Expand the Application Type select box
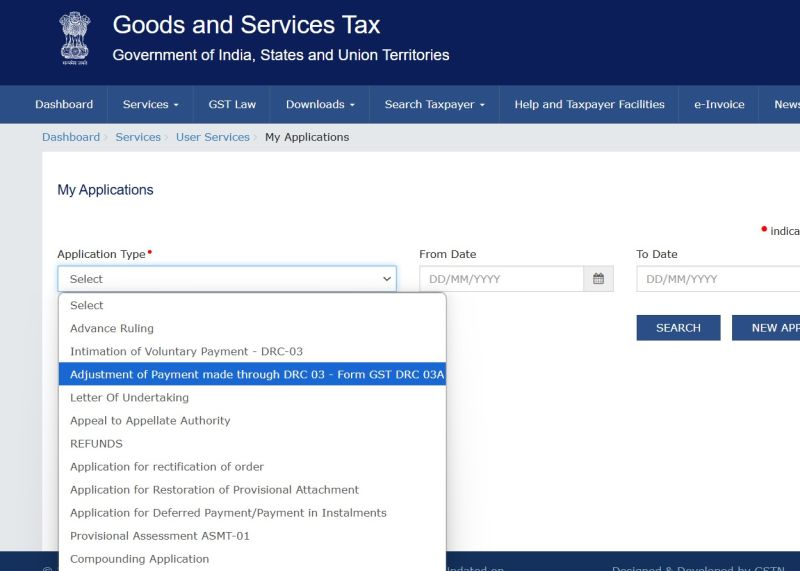800x571 pixels. 227,279
